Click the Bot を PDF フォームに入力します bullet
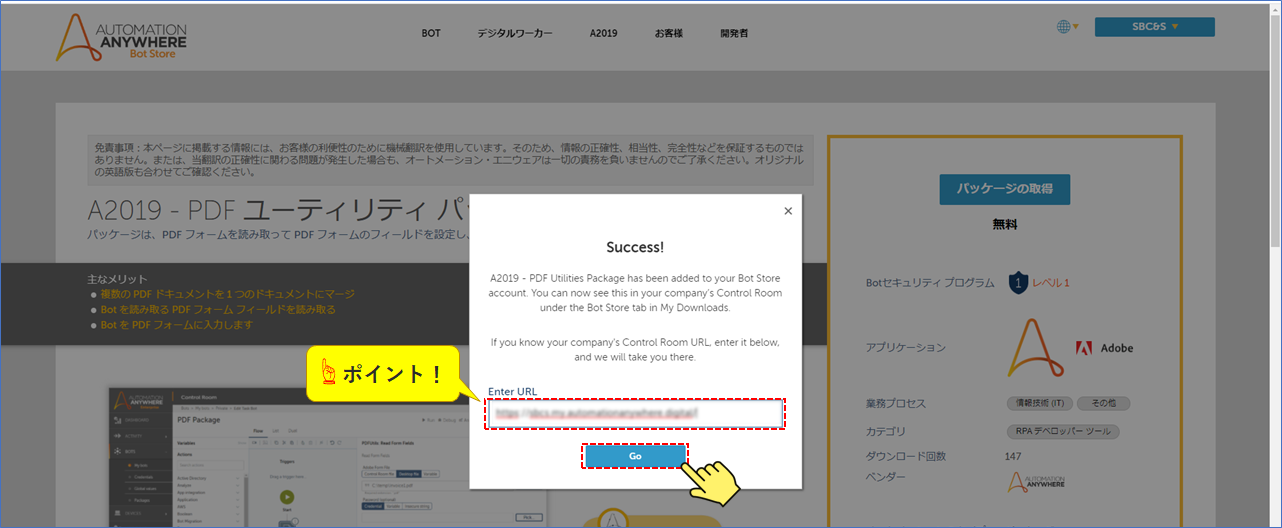This screenshot has height=528, width=1282. coord(176,325)
